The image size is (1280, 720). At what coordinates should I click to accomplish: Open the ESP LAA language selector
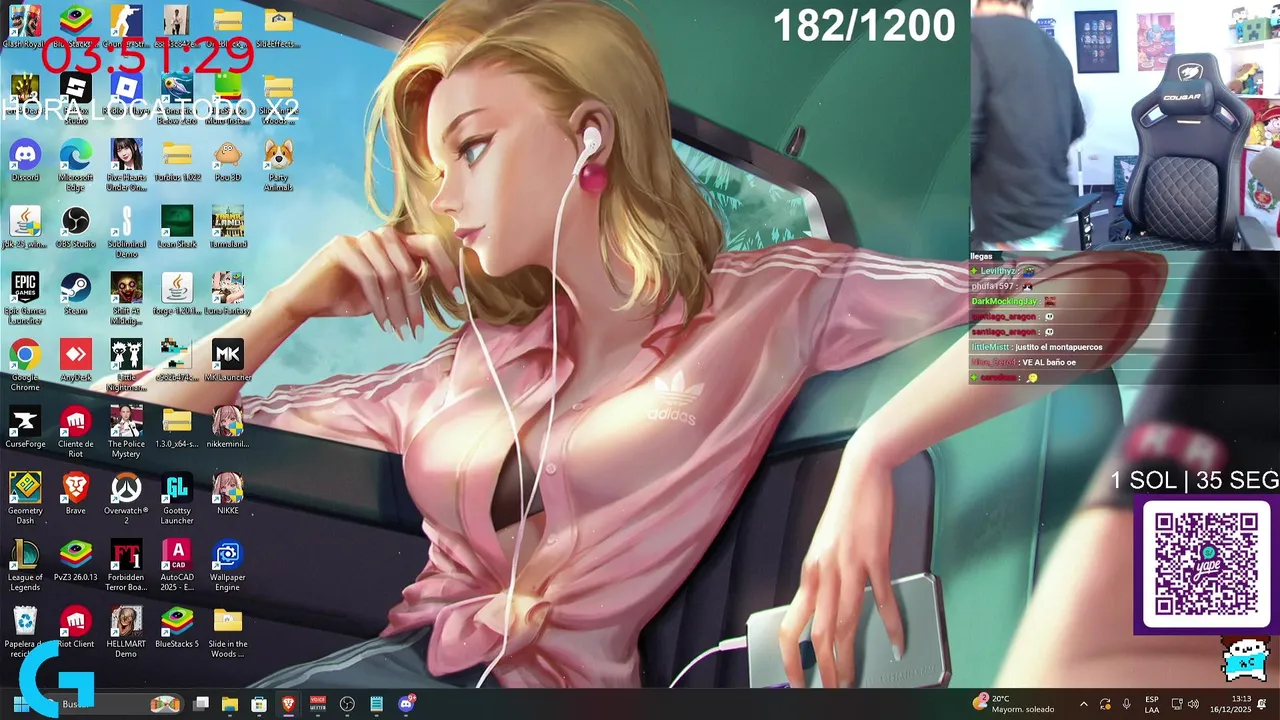pyautogui.click(x=1152, y=704)
